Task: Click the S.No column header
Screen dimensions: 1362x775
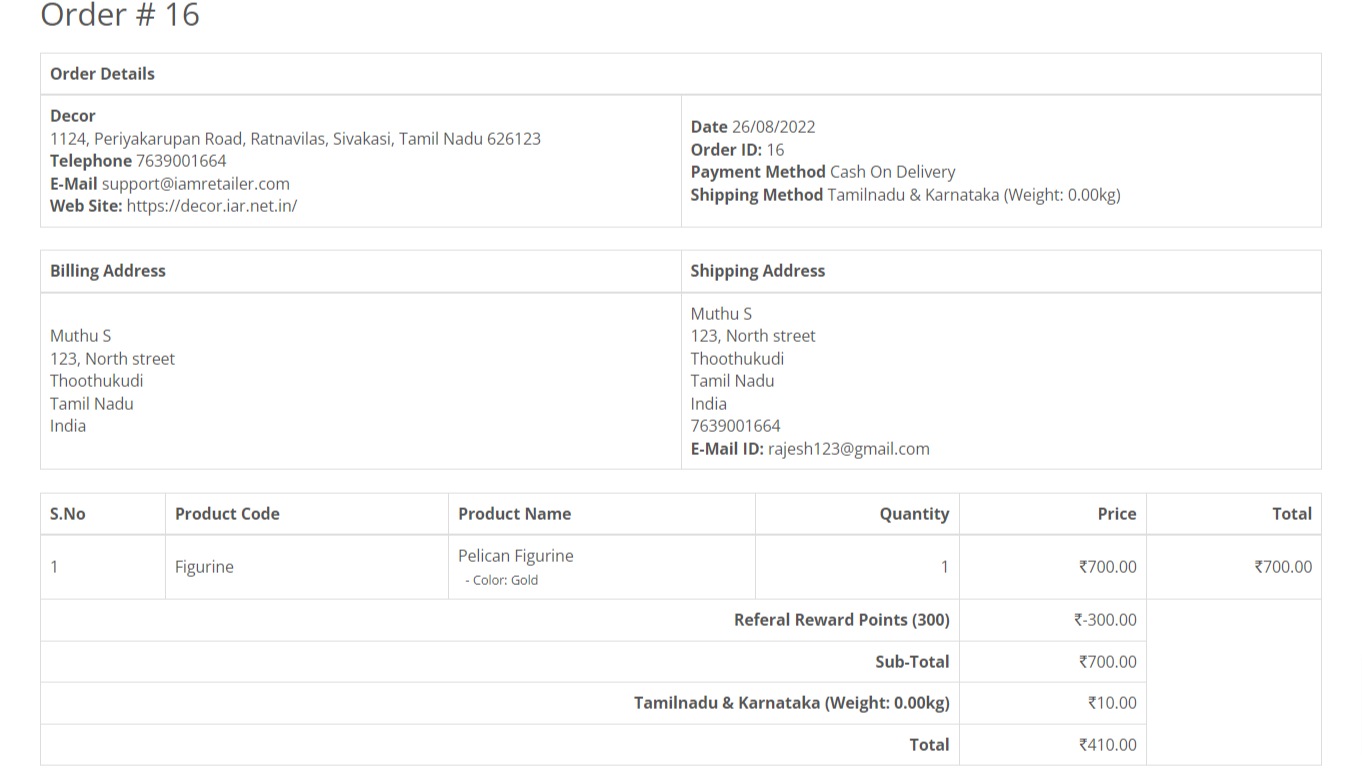Action: (68, 514)
